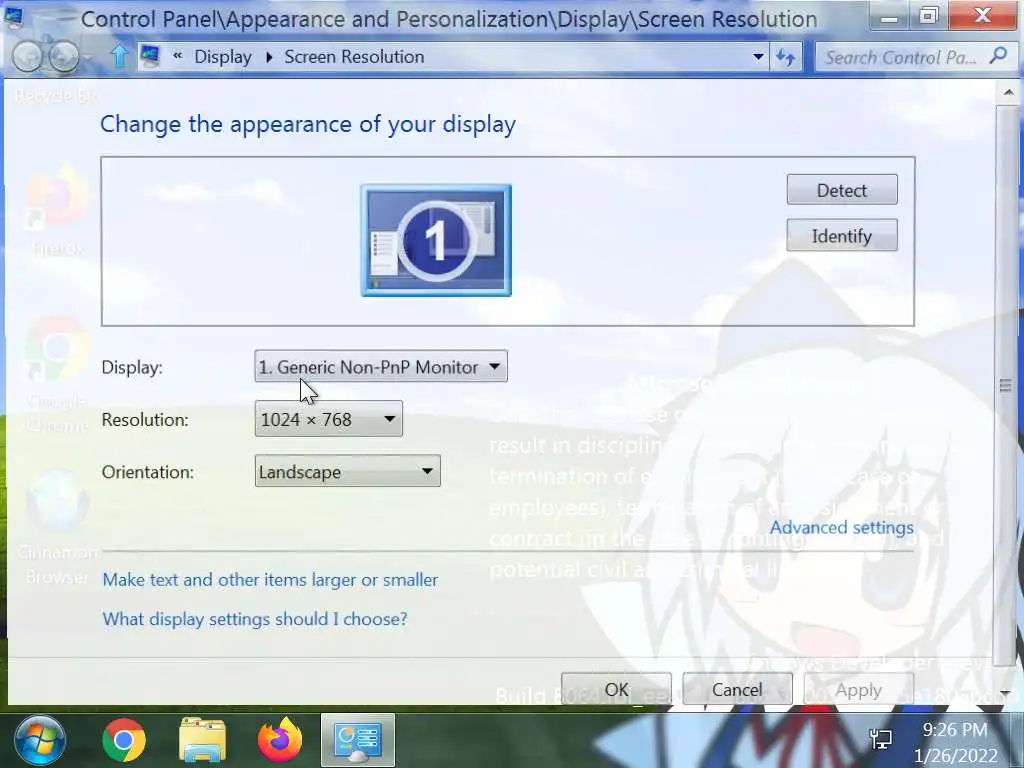Click the window title bar icon

14,16
